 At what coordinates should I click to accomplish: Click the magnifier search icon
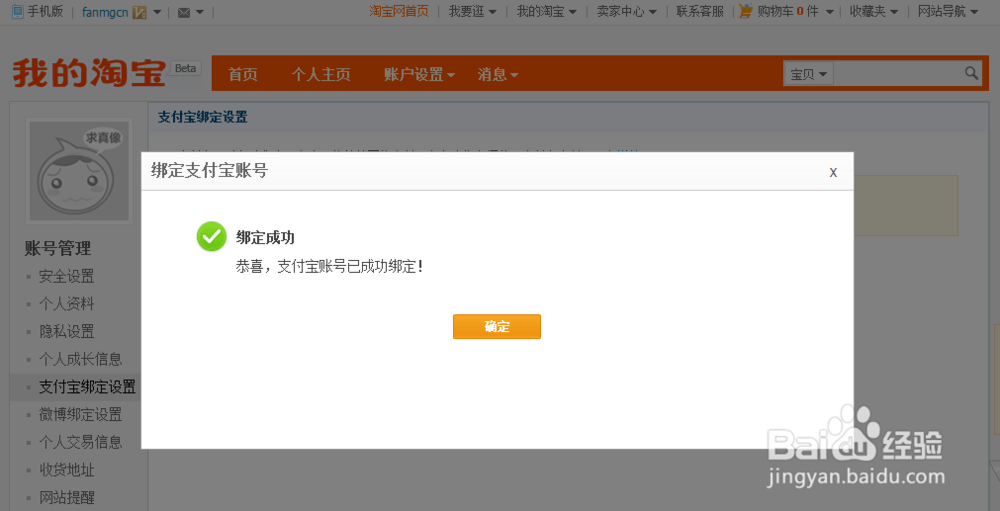coord(971,73)
